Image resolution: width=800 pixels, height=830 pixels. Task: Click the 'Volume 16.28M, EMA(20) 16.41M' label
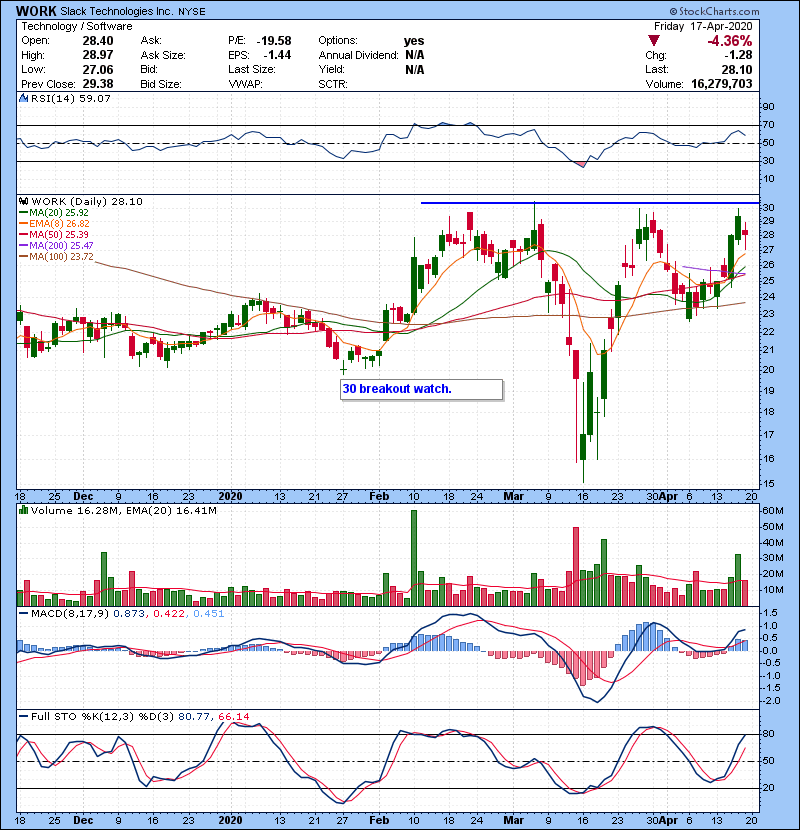pyautogui.click(x=124, y=511)
